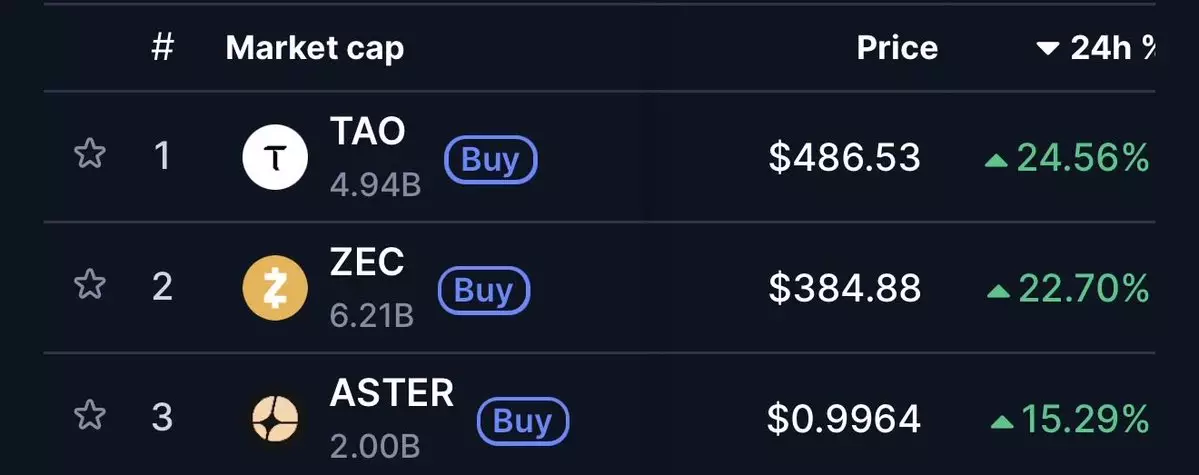
Task: Favorite TAO with the star toggle
Action: pyautogui.click(x=90, y=155)
